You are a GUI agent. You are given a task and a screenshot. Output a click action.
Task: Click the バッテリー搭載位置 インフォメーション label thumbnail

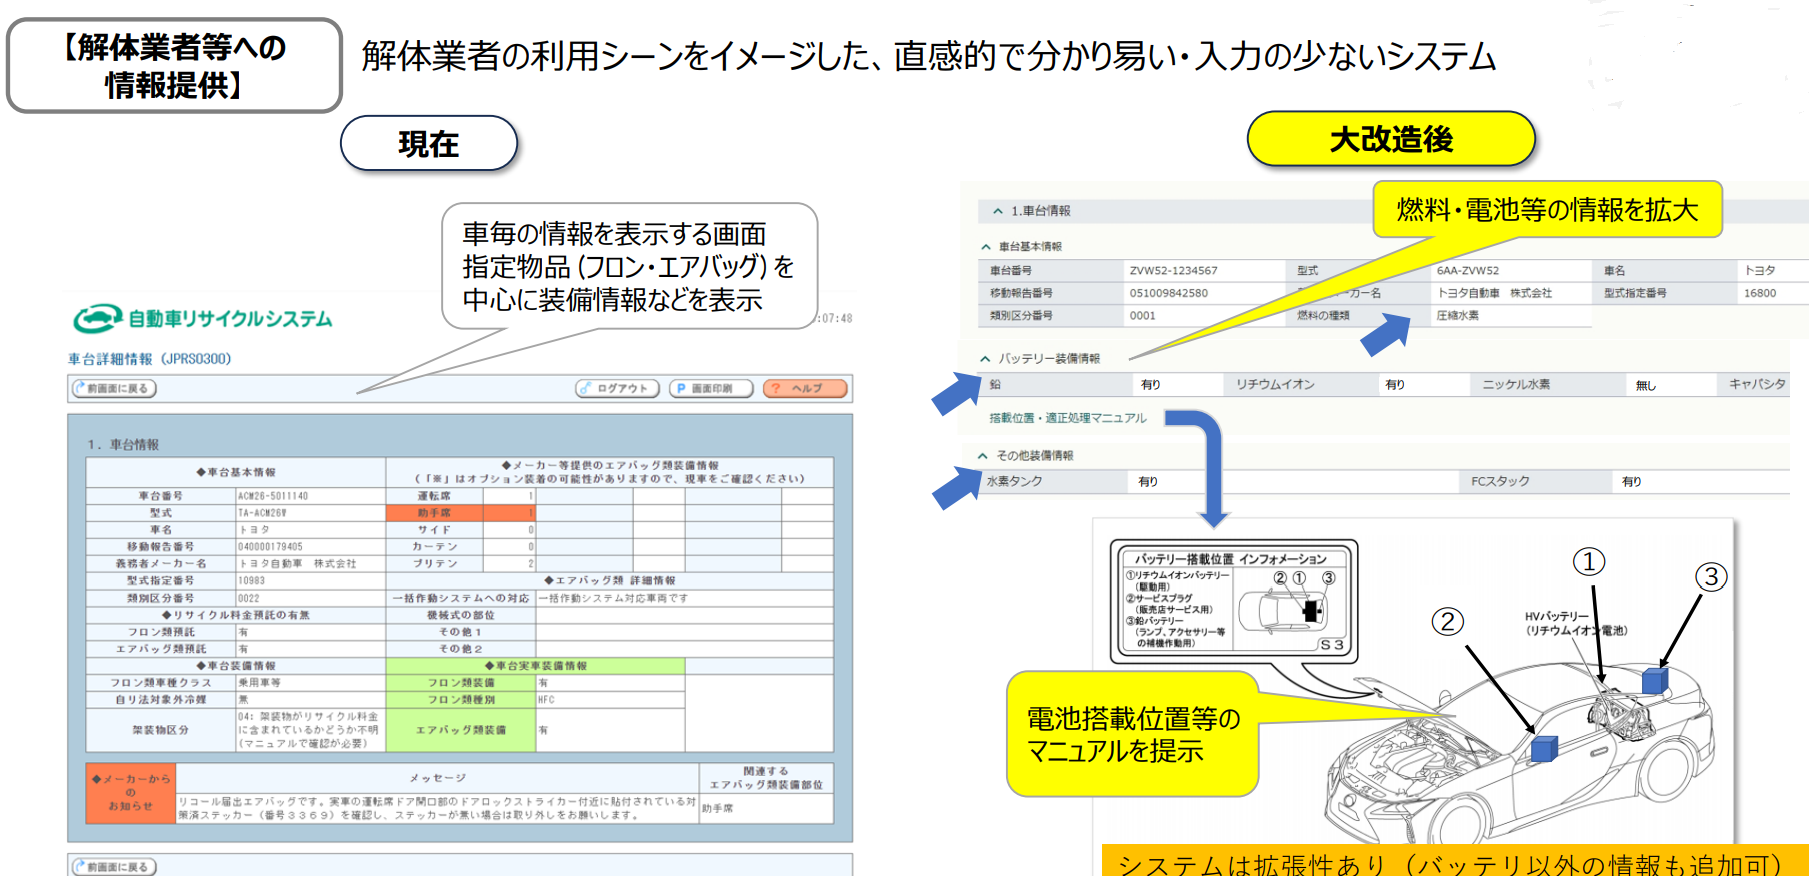1234,602
